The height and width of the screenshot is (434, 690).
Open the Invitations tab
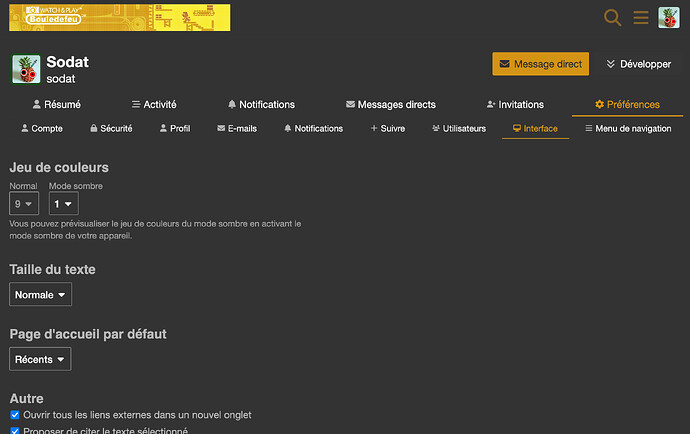515,104
